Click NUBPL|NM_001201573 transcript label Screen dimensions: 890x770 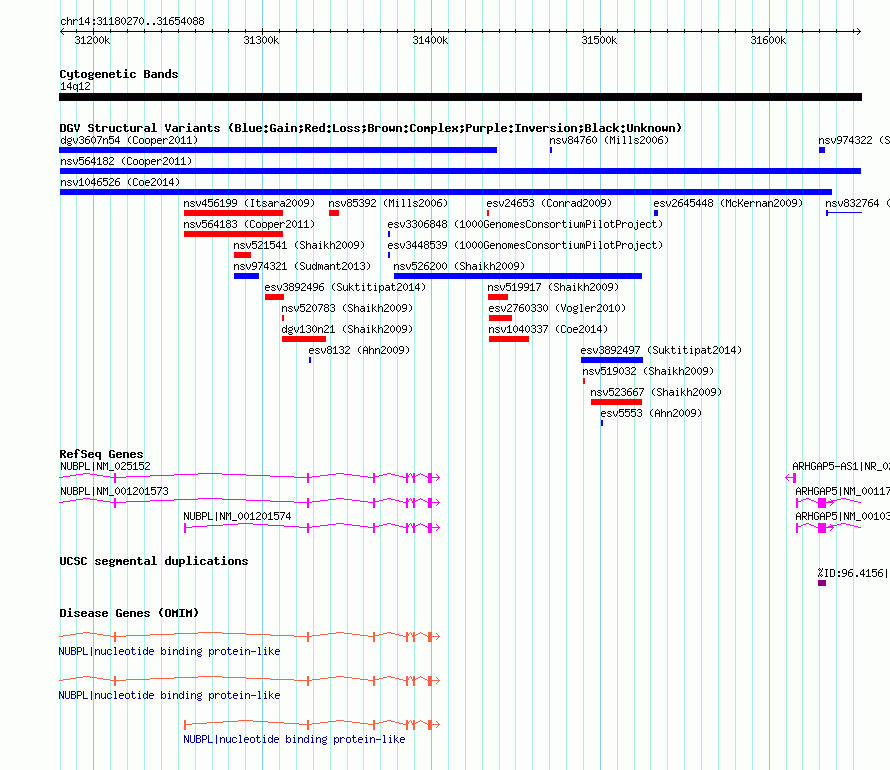pyautogui.click(x=114, y=491)
